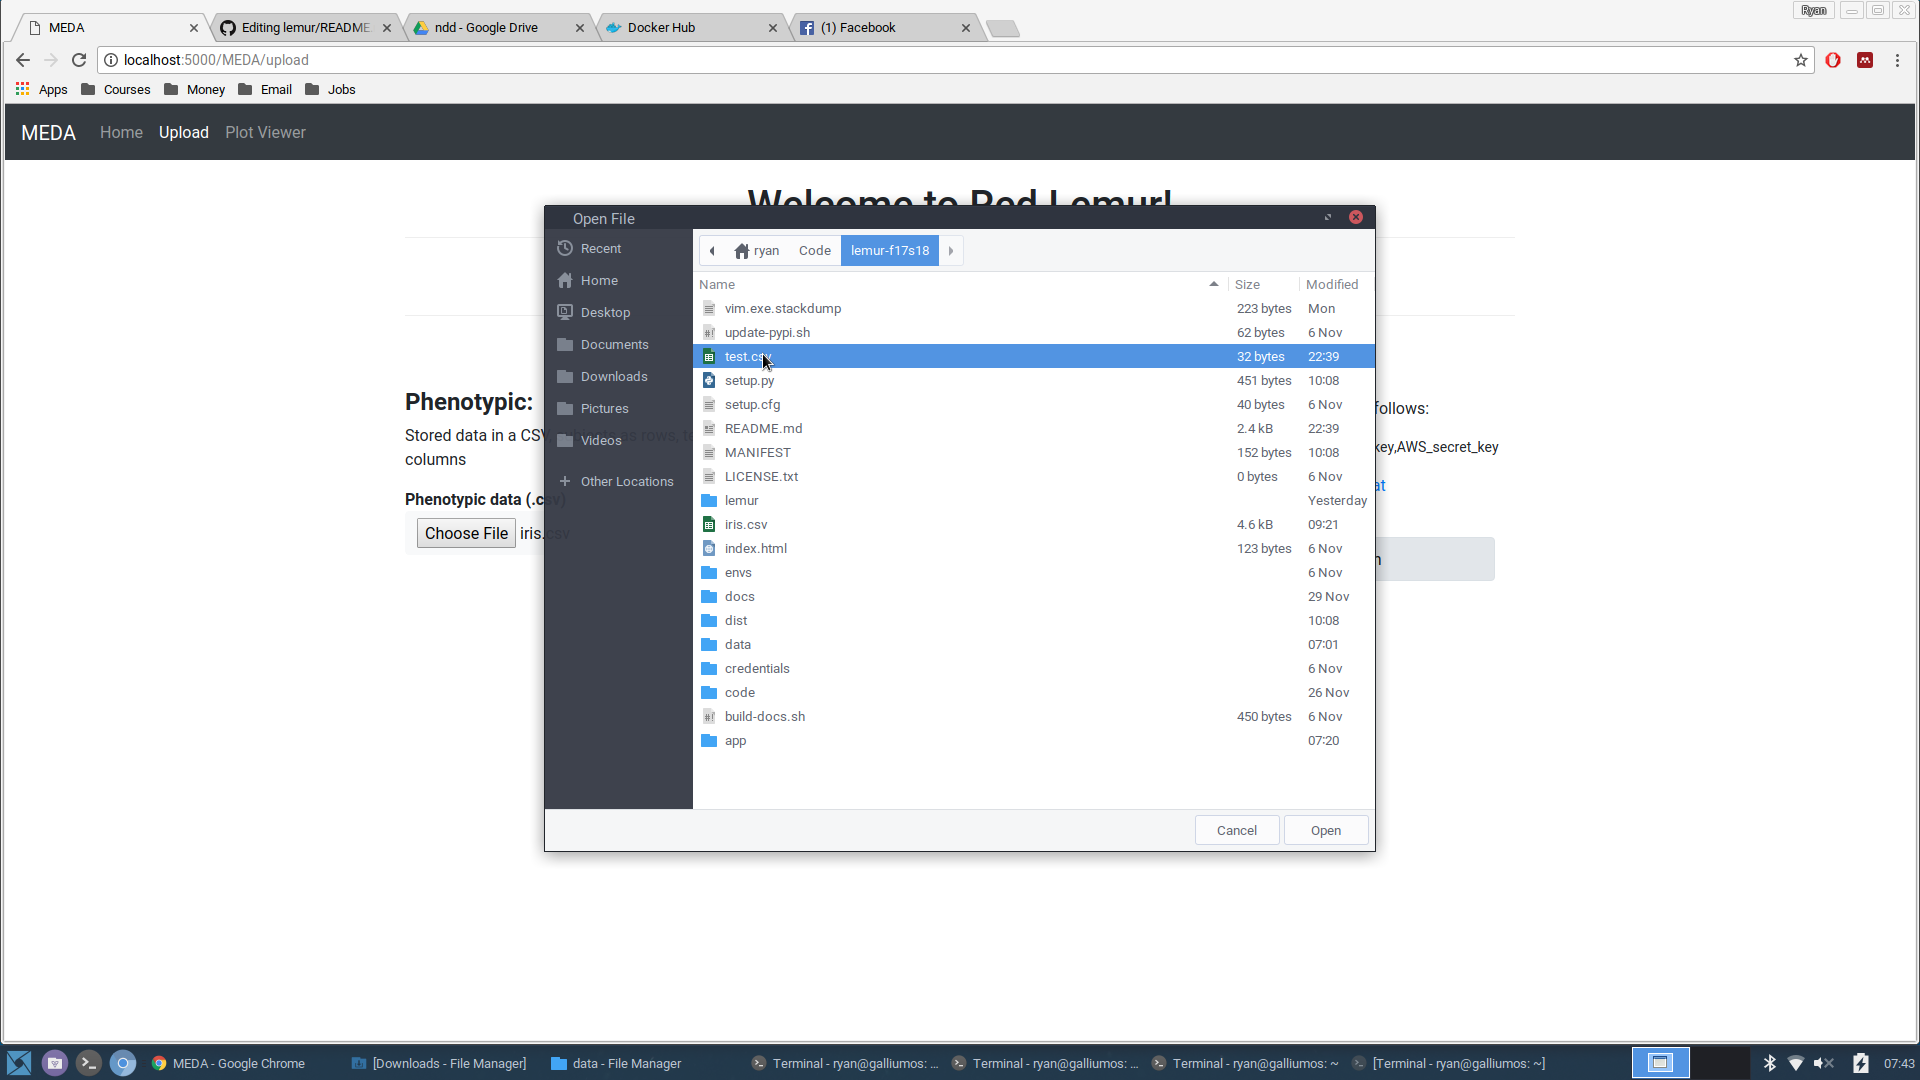Viewport: 1920px width, 1080px height.
Task: Cancel the Open File dialog
Action: point(1236,830)
